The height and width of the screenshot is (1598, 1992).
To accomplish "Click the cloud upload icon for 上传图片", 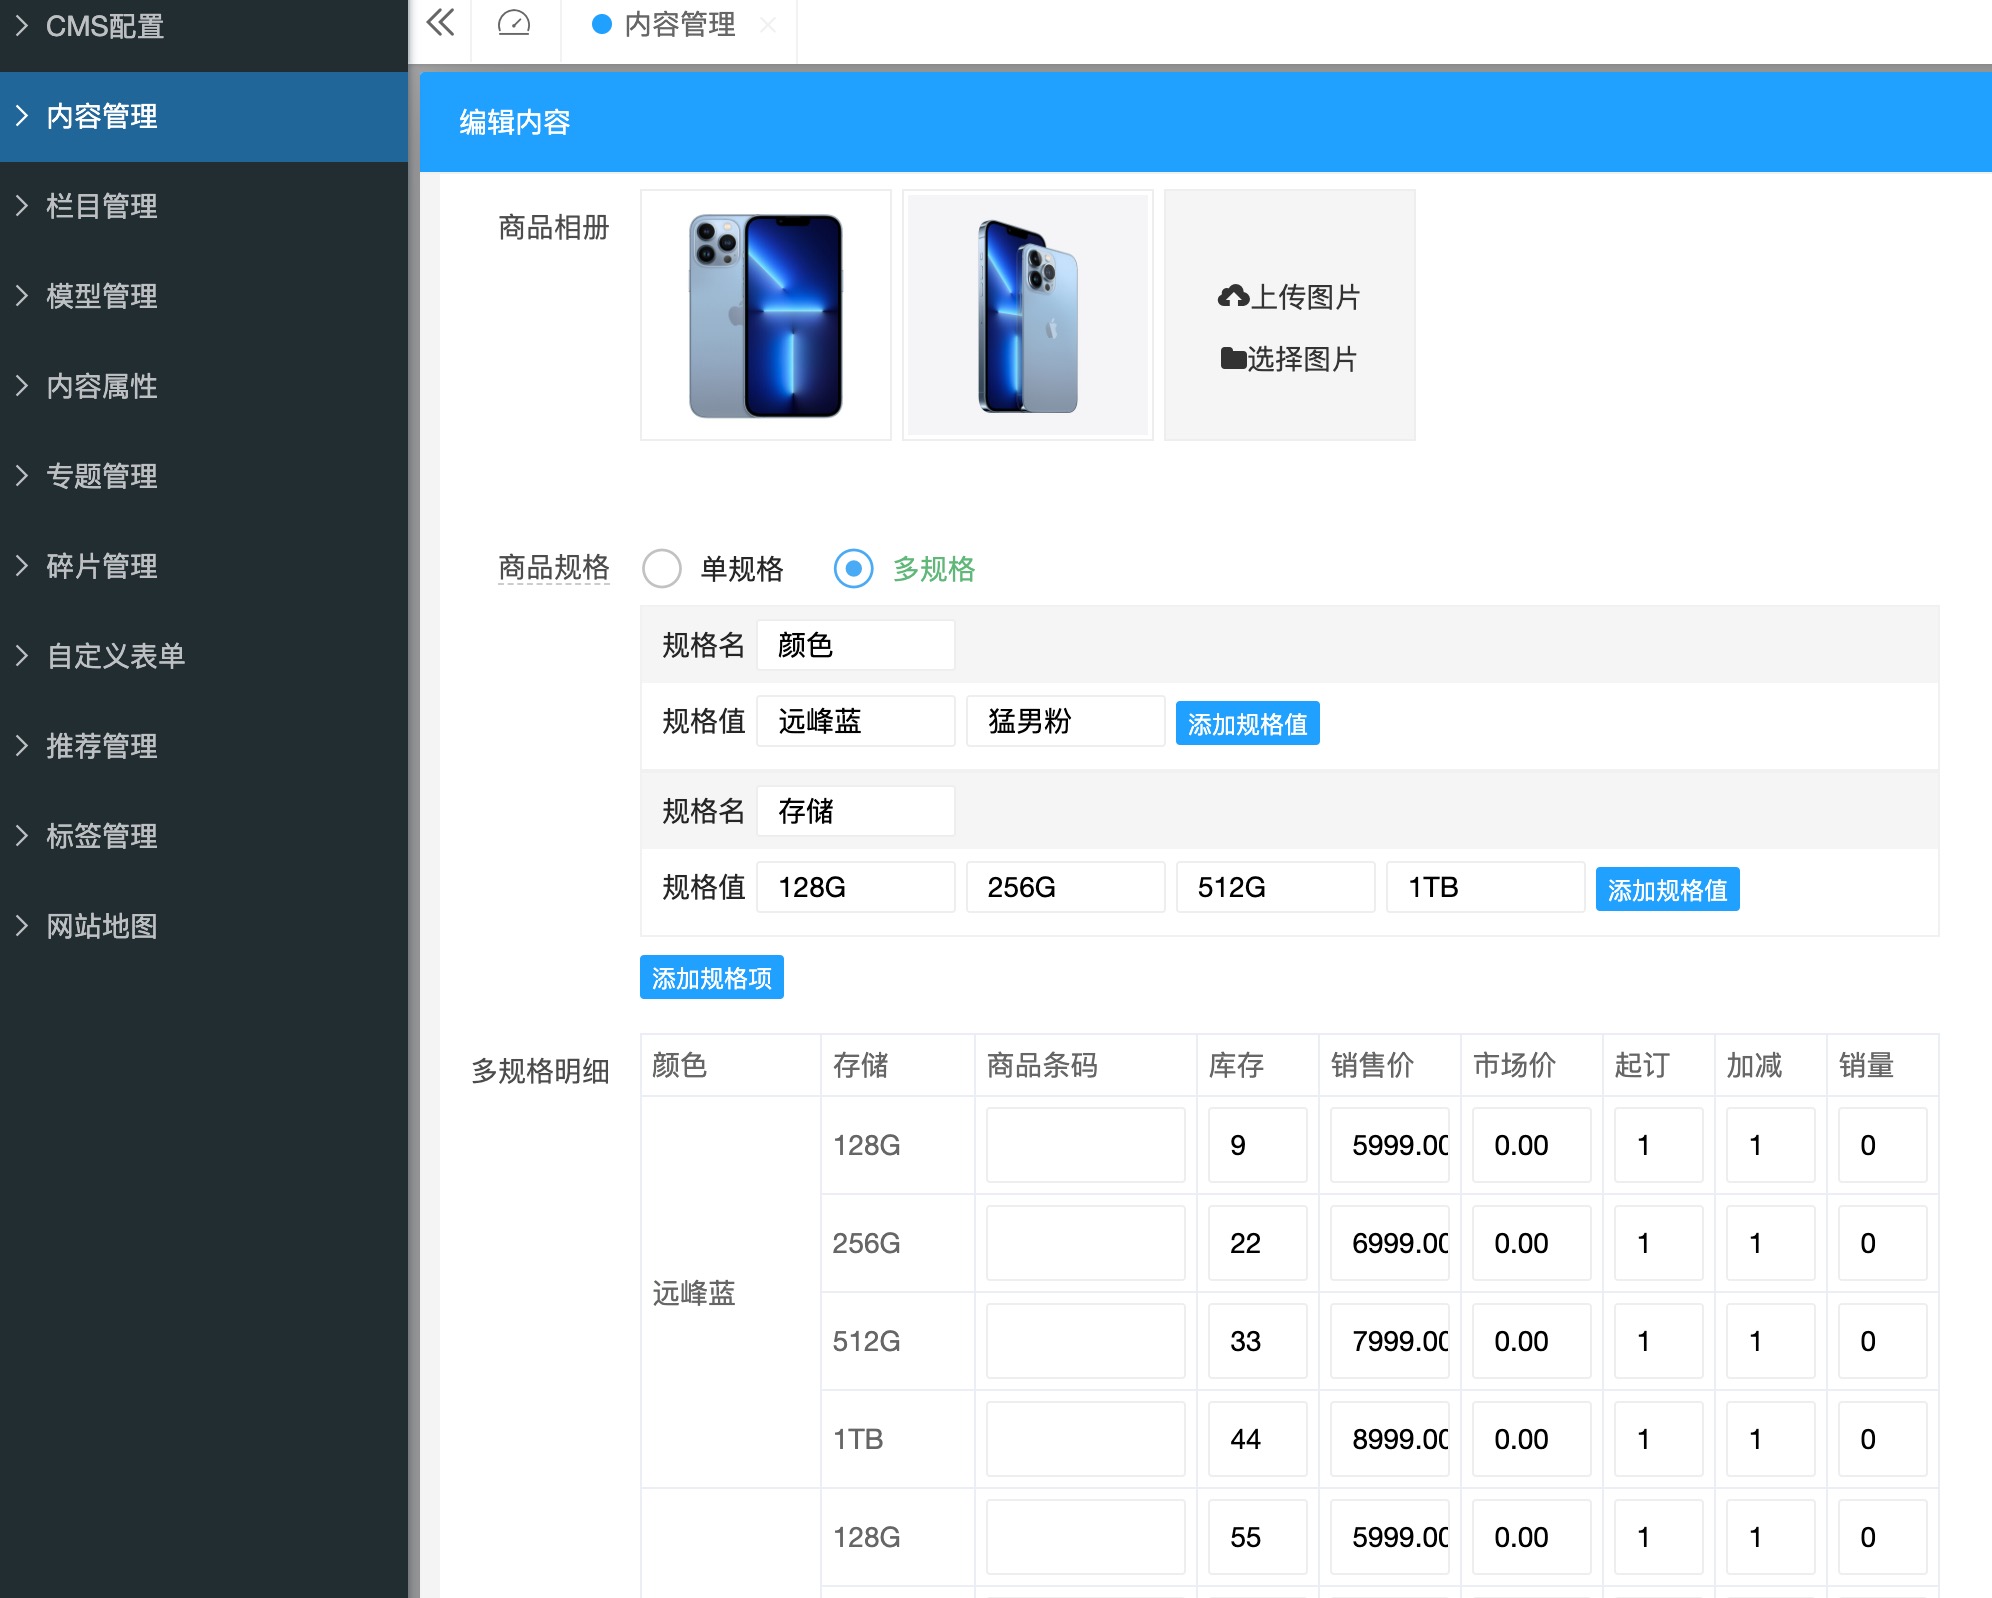I will point(1233,296).
